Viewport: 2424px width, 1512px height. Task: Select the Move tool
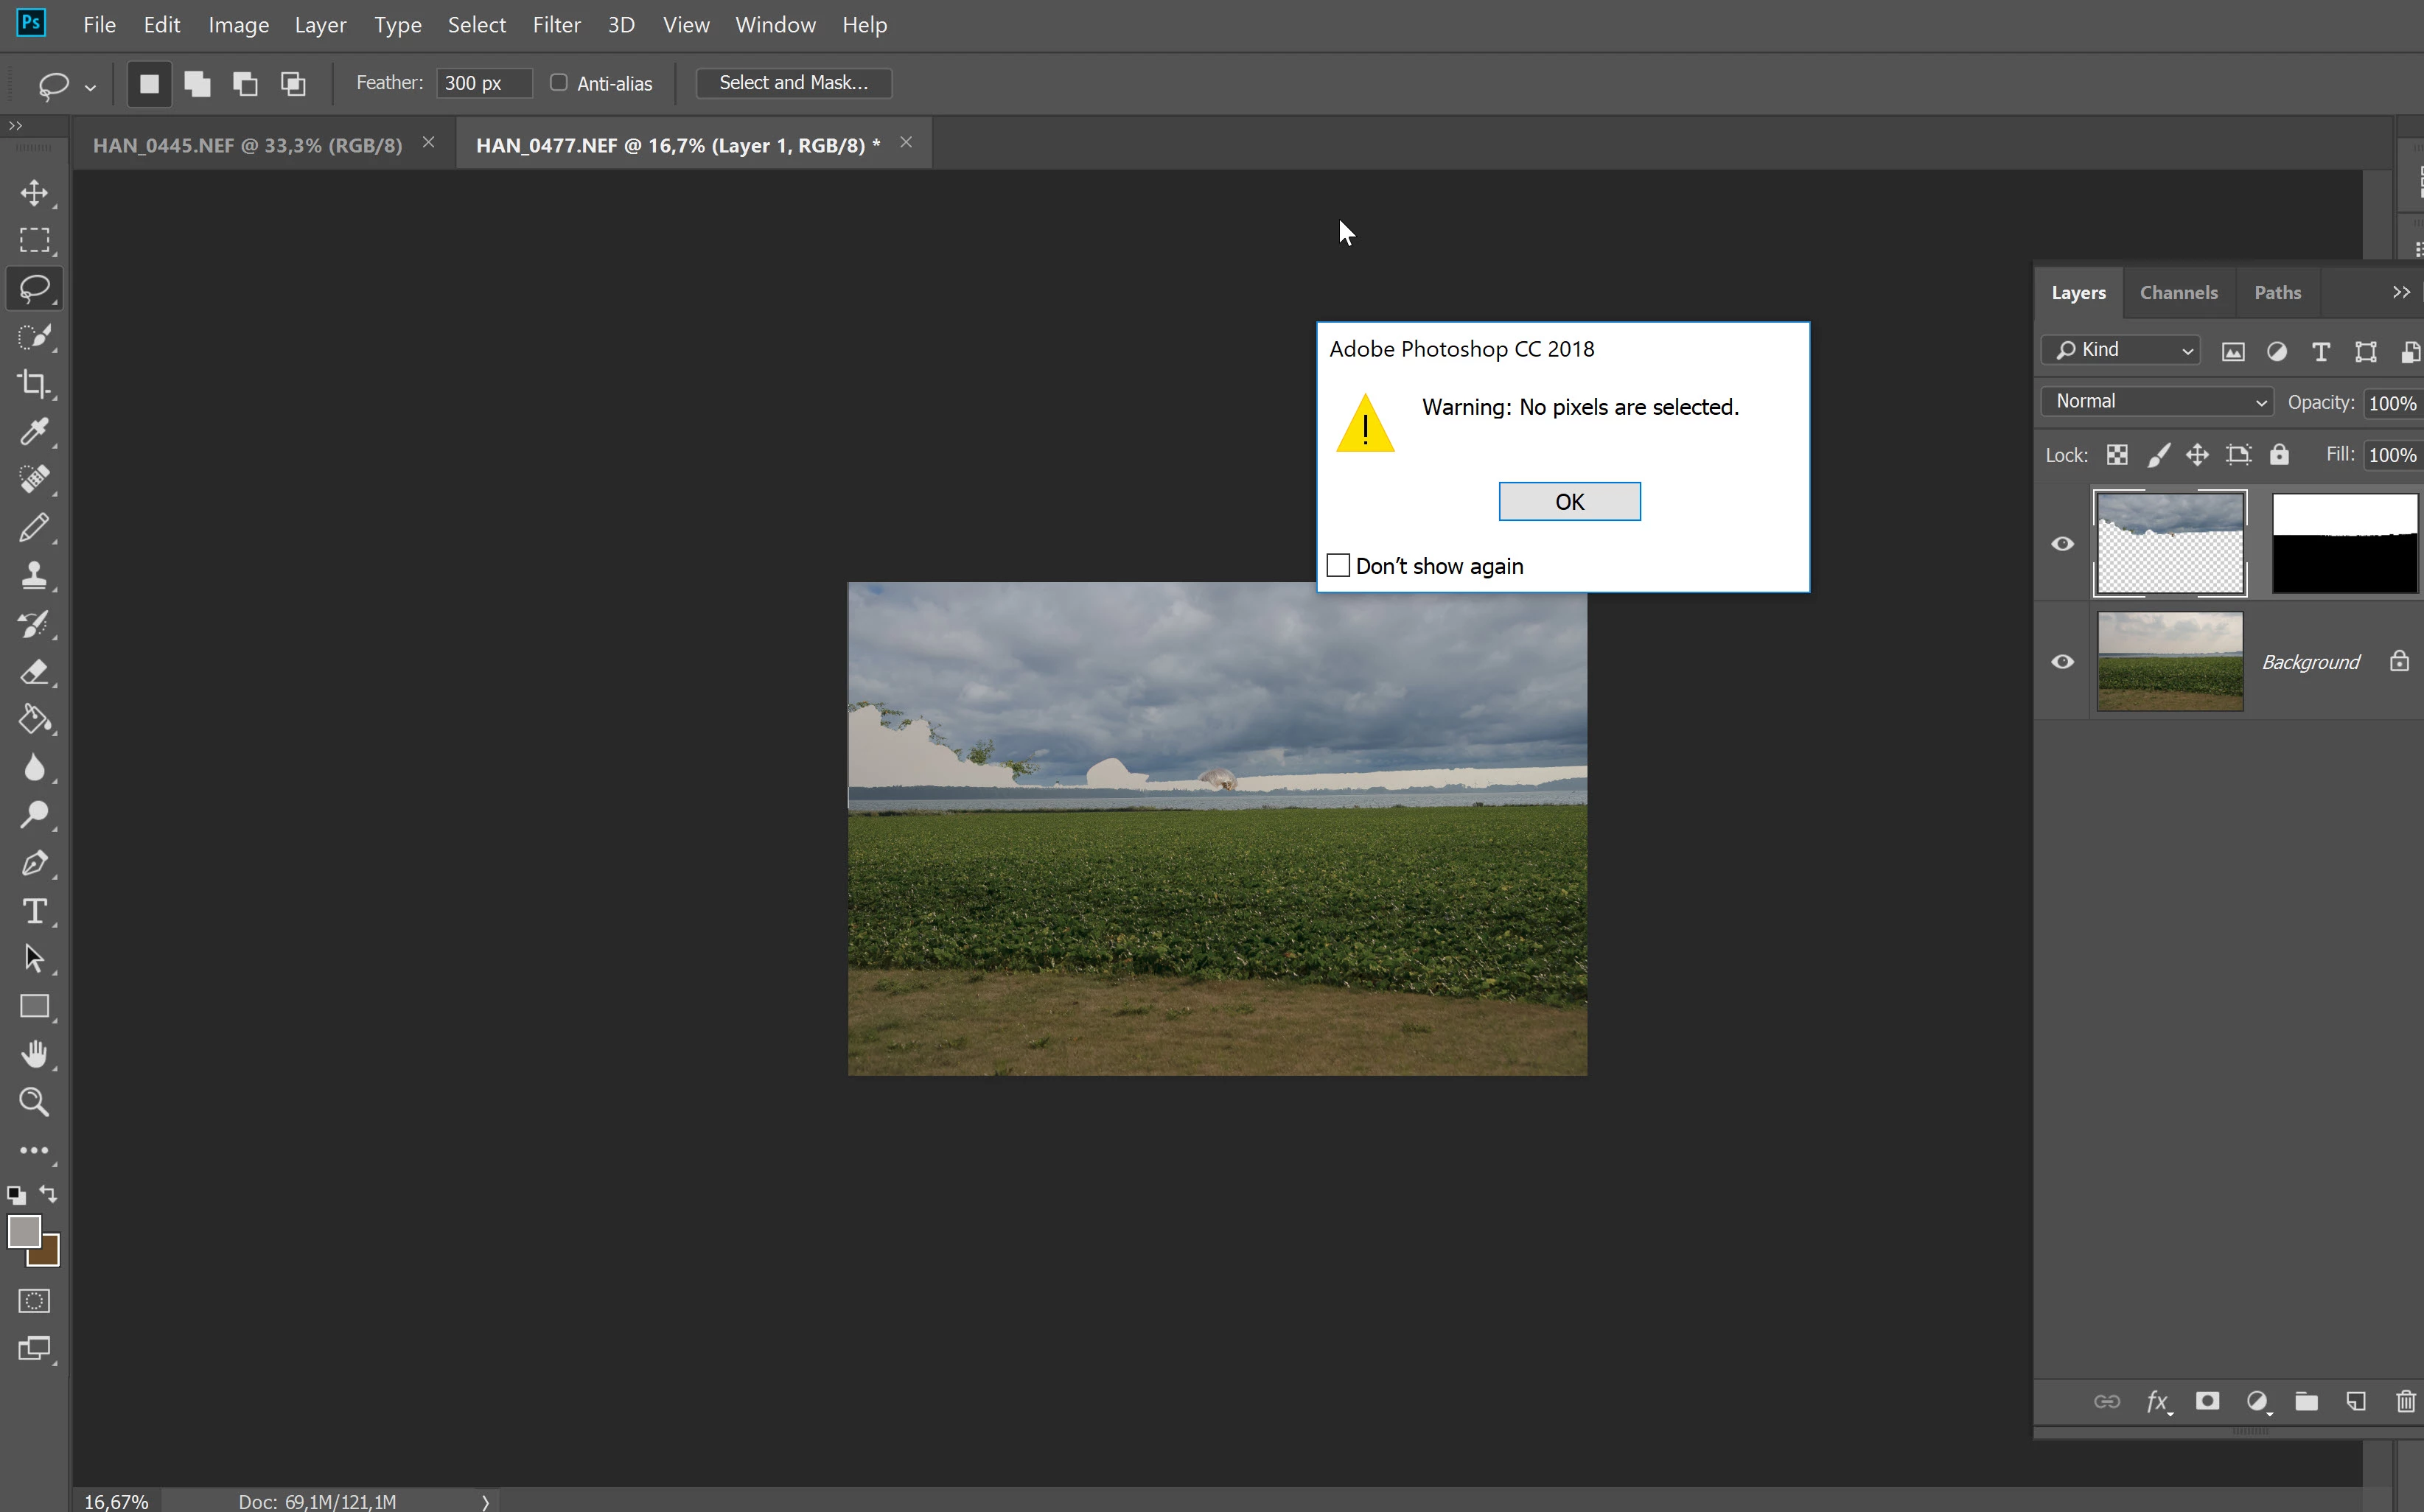pyautogui.click(x=34, y=192)
